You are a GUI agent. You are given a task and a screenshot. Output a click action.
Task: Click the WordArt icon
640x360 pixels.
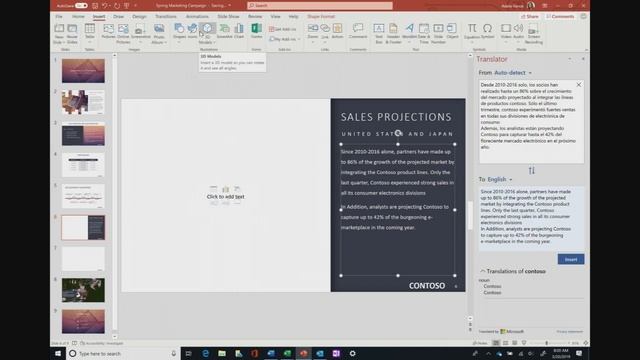(x=409, y=28)
